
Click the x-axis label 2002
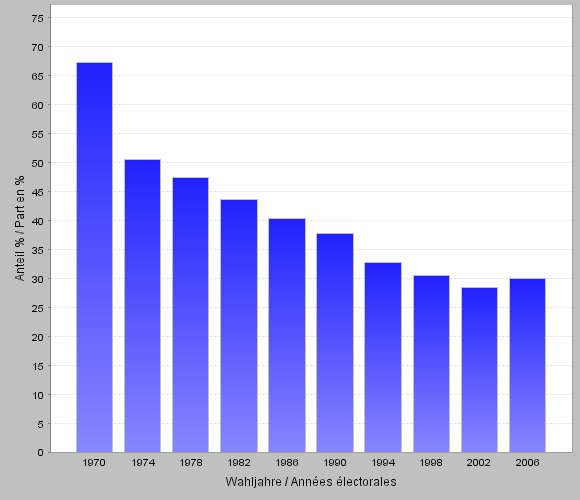pos(479,463)
